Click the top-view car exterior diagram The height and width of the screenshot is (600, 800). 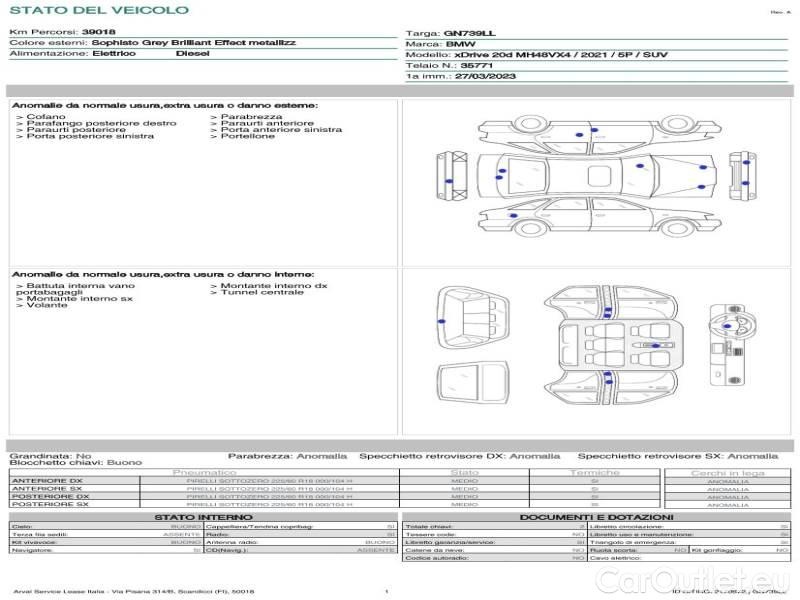[596, 176]
